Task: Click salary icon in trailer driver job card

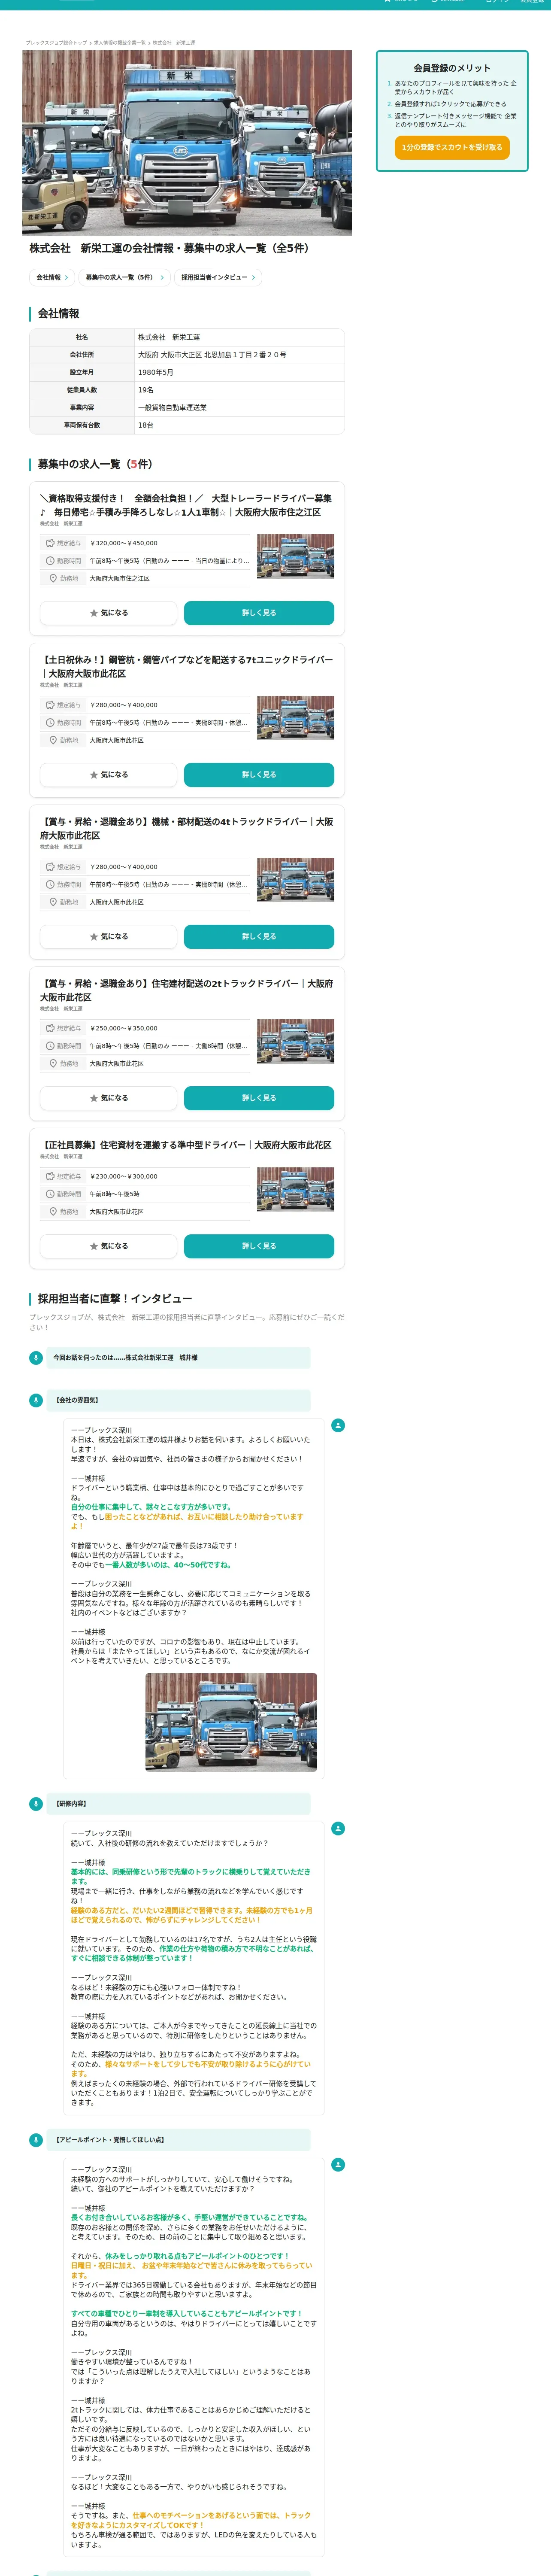Action: click(50, 543)
